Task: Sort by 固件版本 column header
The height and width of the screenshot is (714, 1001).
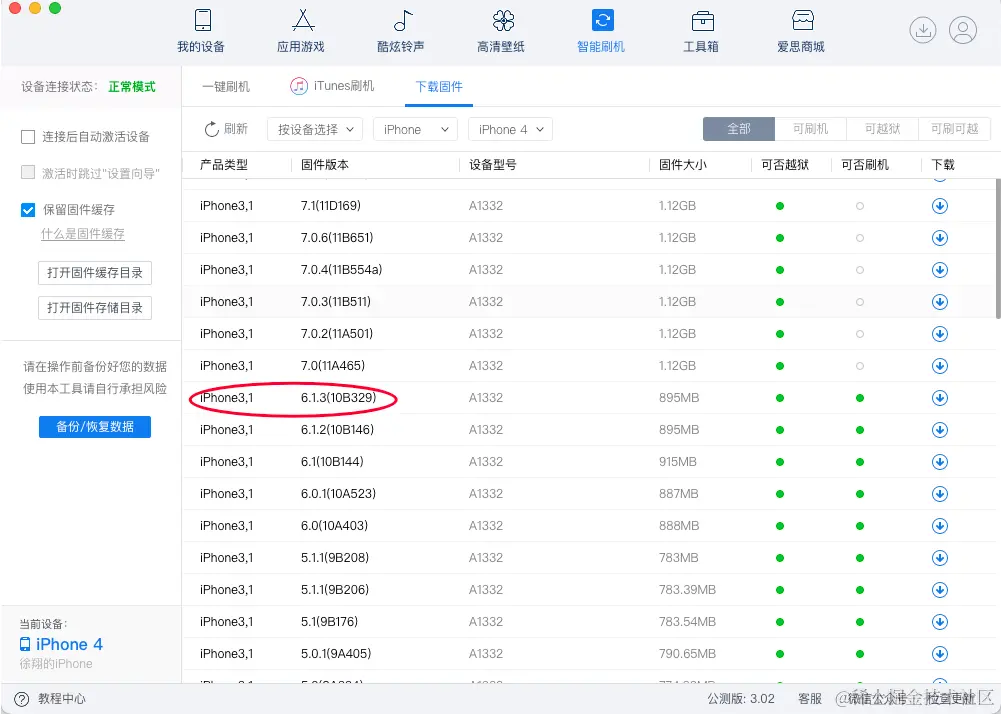Action: coord(325,165)
